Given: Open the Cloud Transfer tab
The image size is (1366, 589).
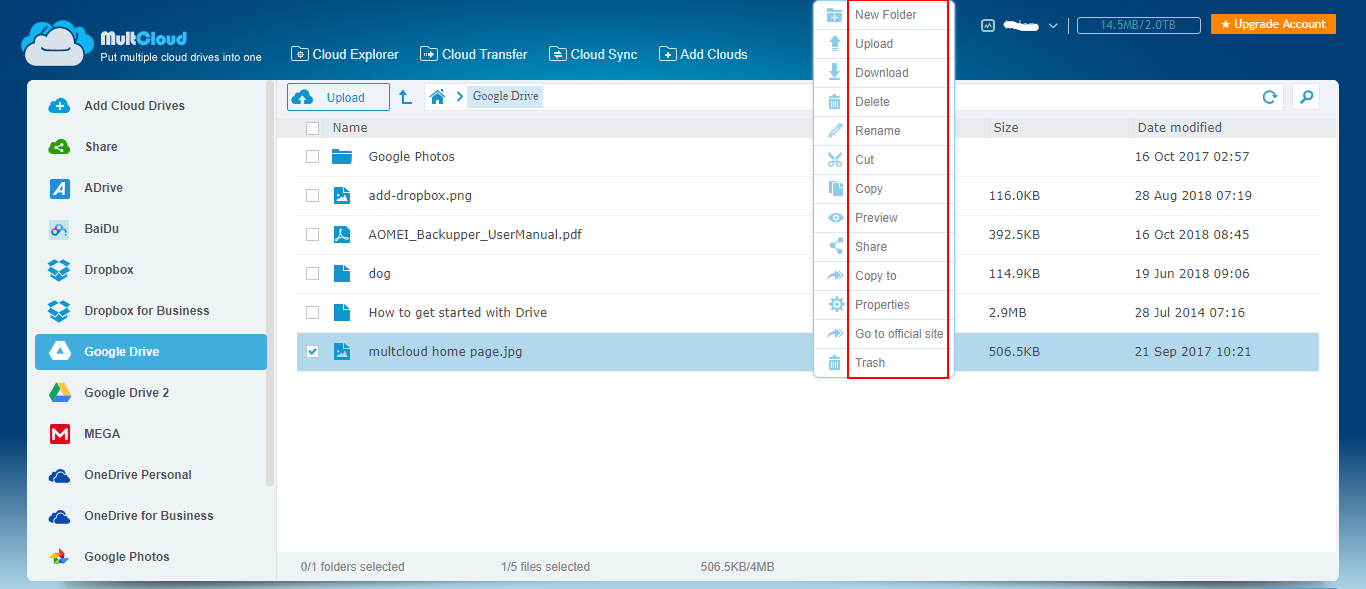Looking at the screenshot, I should [x=474, y=55].
